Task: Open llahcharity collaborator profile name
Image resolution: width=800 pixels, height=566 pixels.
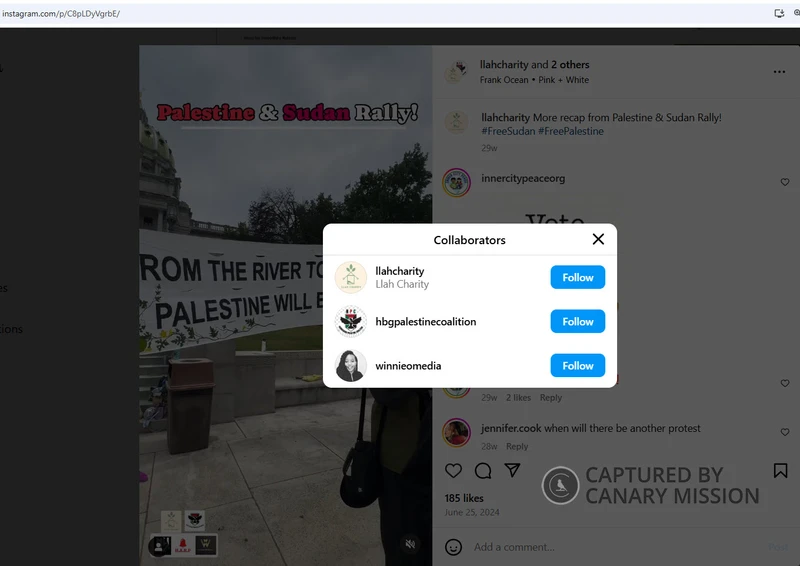Action: [x=399, y=271]
